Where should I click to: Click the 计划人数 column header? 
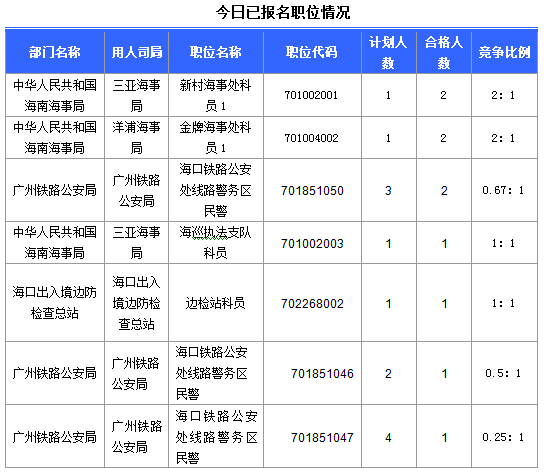[388, 53]
